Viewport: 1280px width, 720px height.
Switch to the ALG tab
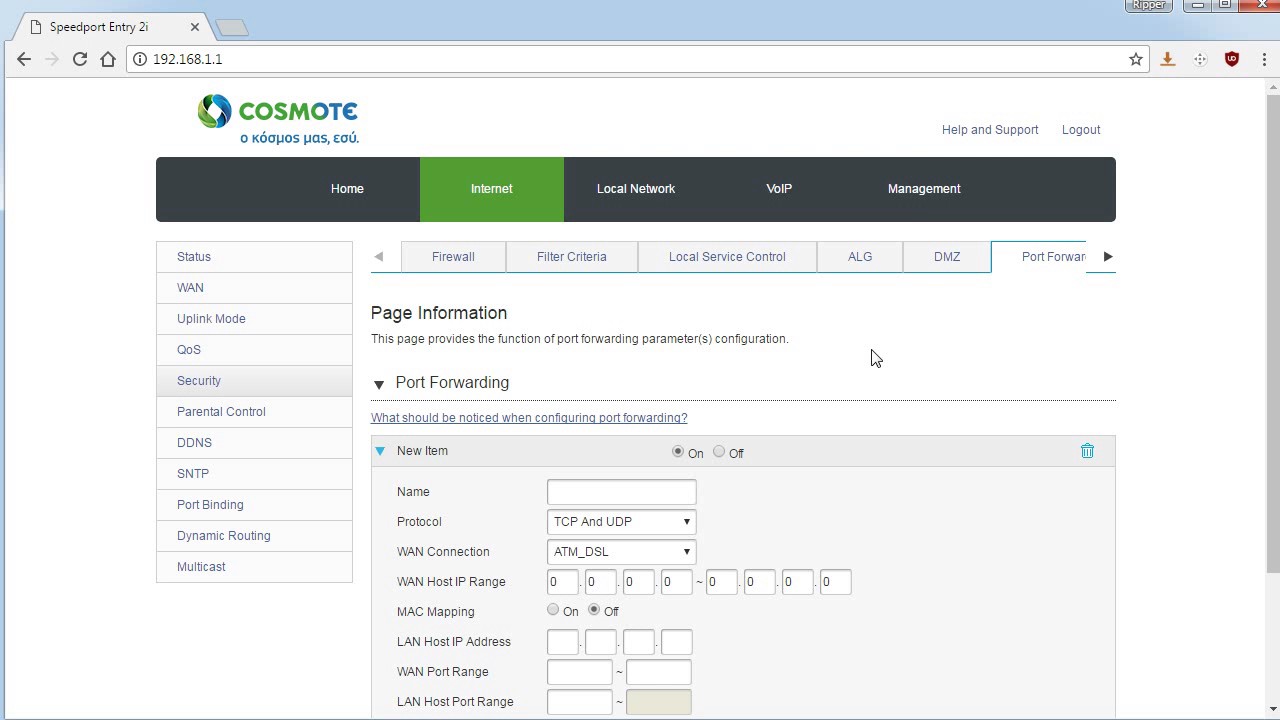click(860, 257)
